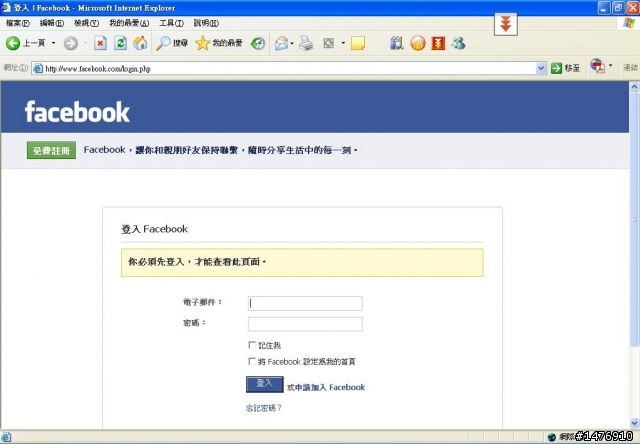This screenshot has height=444, width=640.
Task: Click the 申請加入 Facebook link
Action: tap(330, 387)
